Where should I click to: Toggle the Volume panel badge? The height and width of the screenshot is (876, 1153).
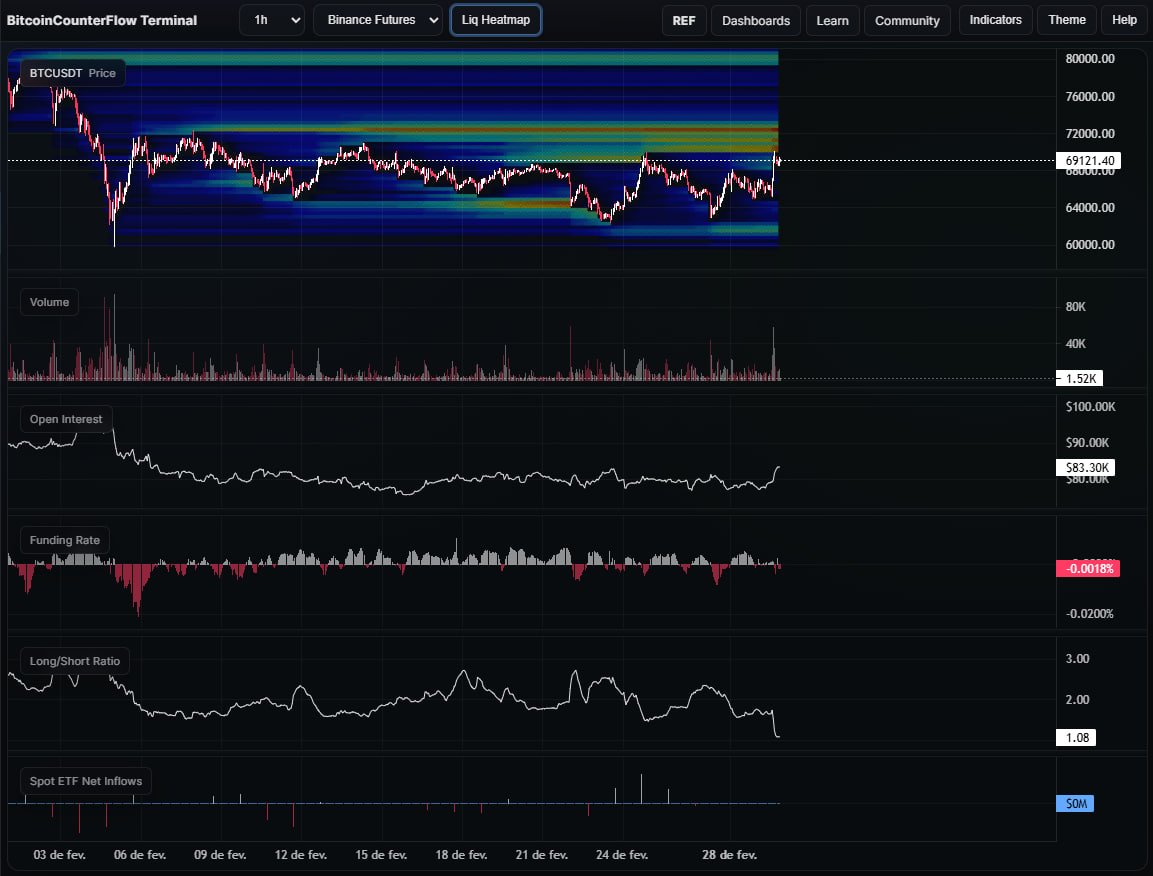click(49, 301)
